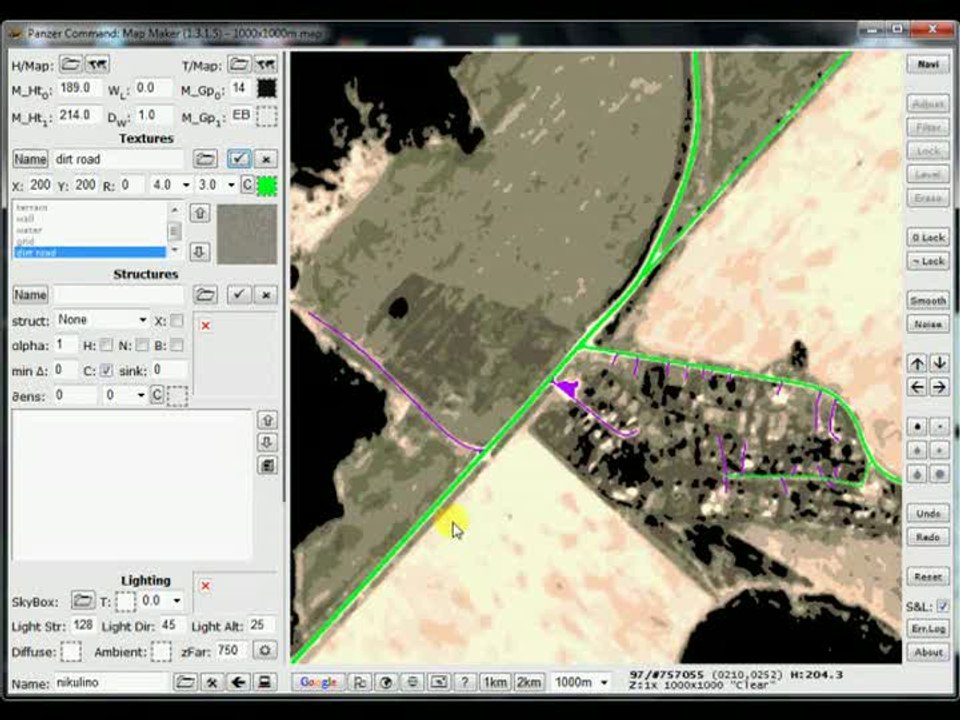960x720 pixels.
Task: Click the Navi button
Action: pyautogui.click(x=928, y=64)
